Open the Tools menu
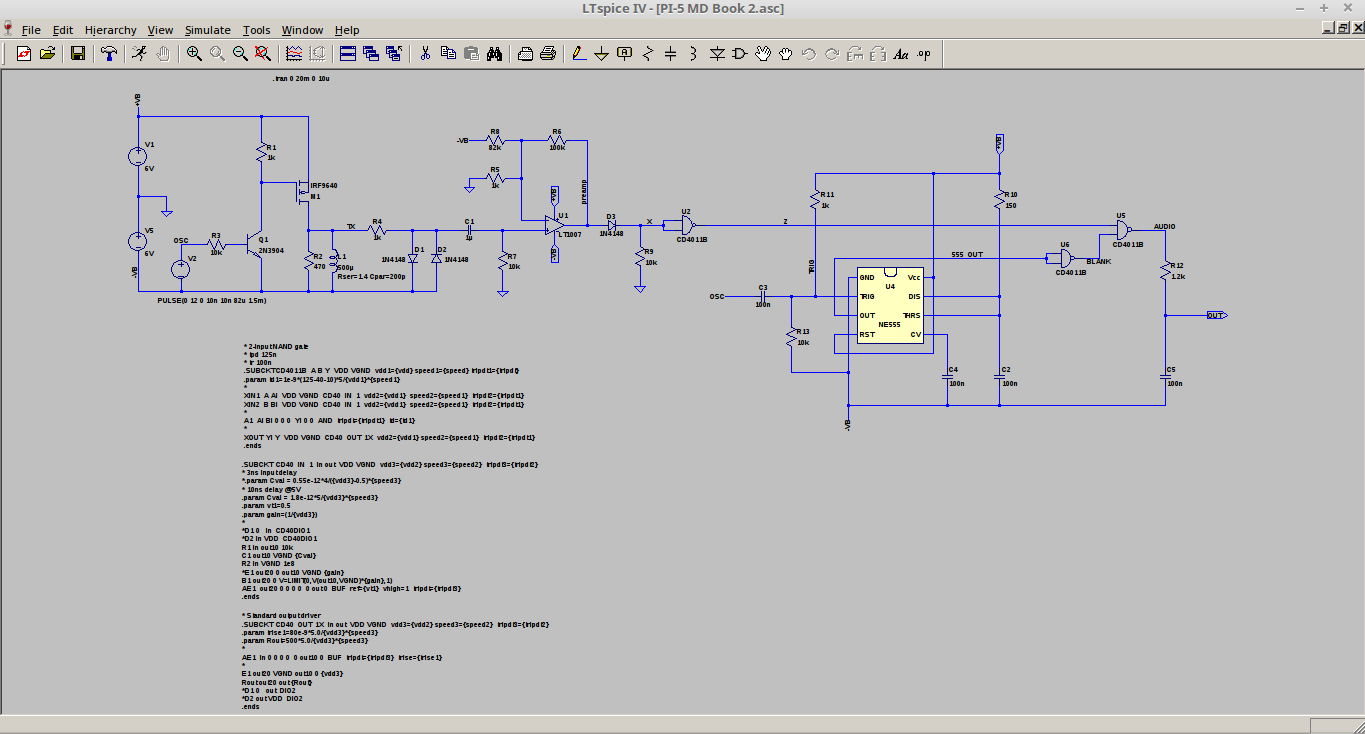Viewport: 1365px width, 734px height. [256, 30]
